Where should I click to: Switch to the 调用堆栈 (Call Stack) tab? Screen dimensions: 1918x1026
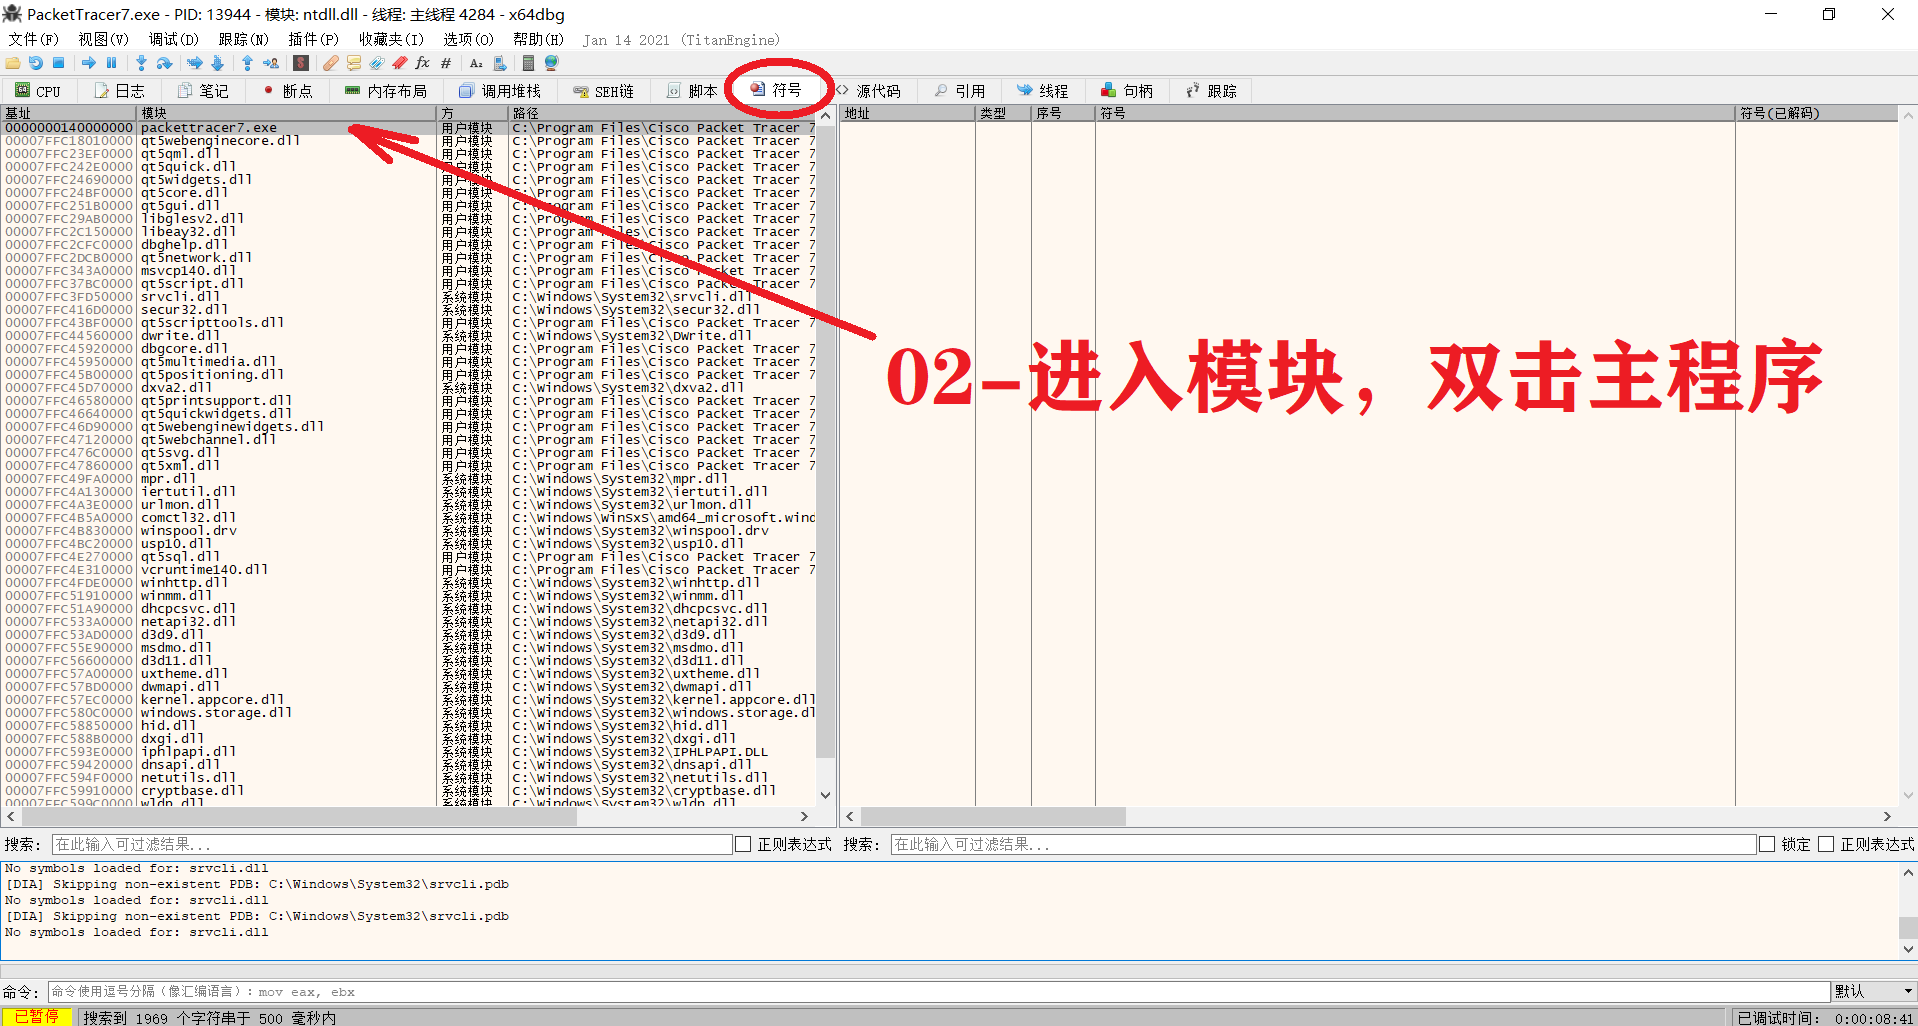499,91
